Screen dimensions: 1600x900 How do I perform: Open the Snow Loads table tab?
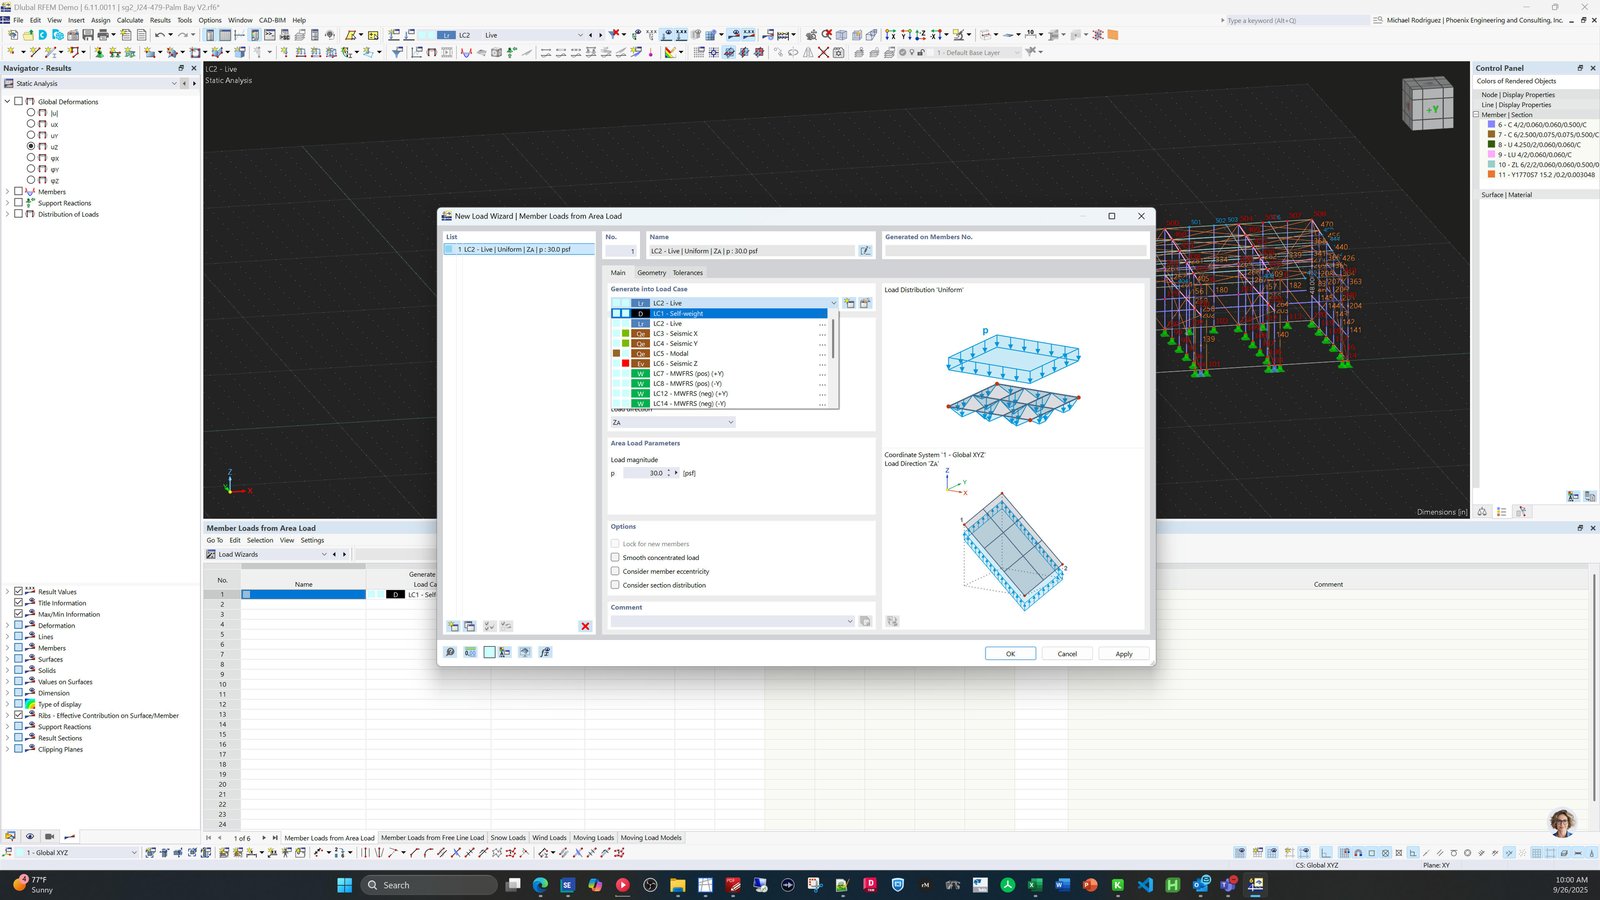point(508,838)
